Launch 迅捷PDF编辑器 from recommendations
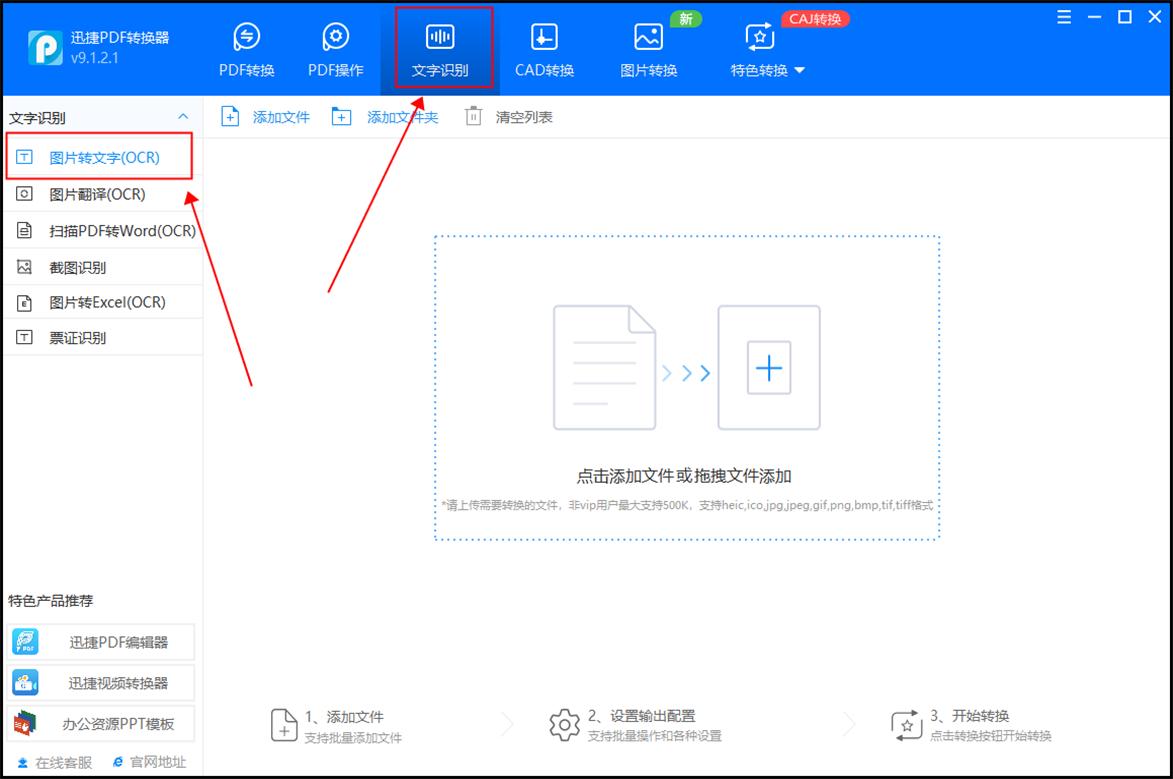Image resolution: width=1173 pixels, height=779 pixels. (100, 641)
